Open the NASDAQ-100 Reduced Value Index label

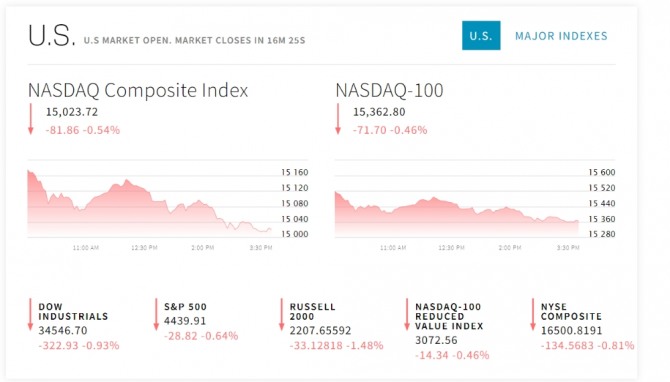coord(449,316)
